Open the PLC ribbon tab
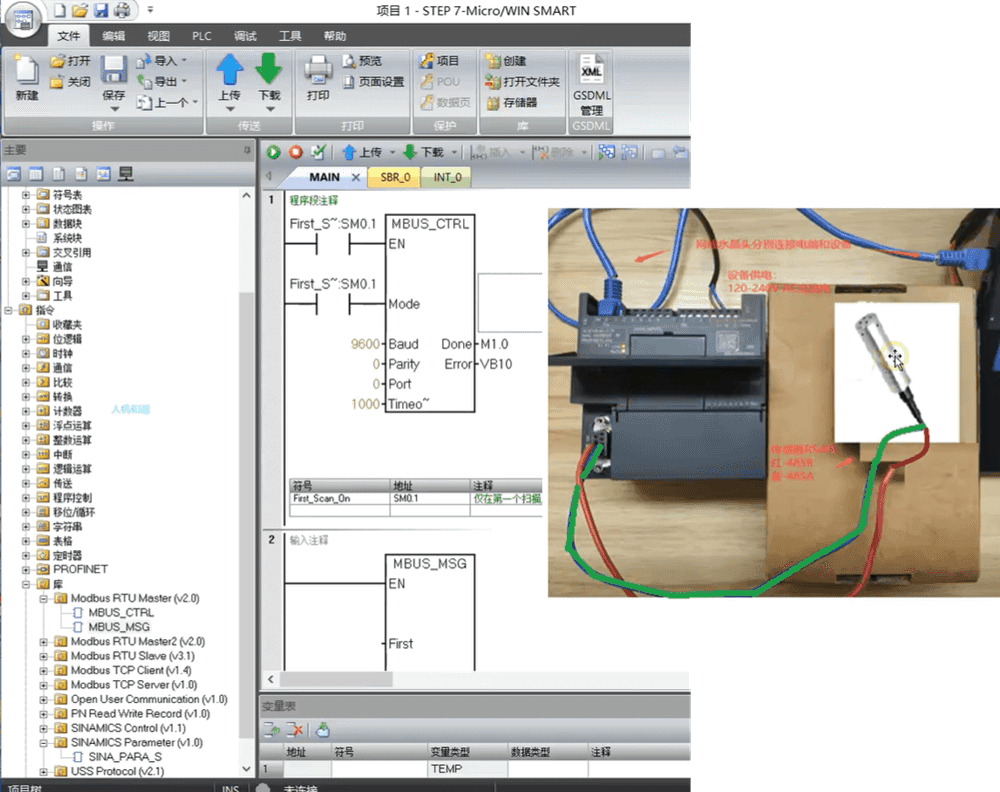This screenshot has width=1000, height=792. (202, 36)
